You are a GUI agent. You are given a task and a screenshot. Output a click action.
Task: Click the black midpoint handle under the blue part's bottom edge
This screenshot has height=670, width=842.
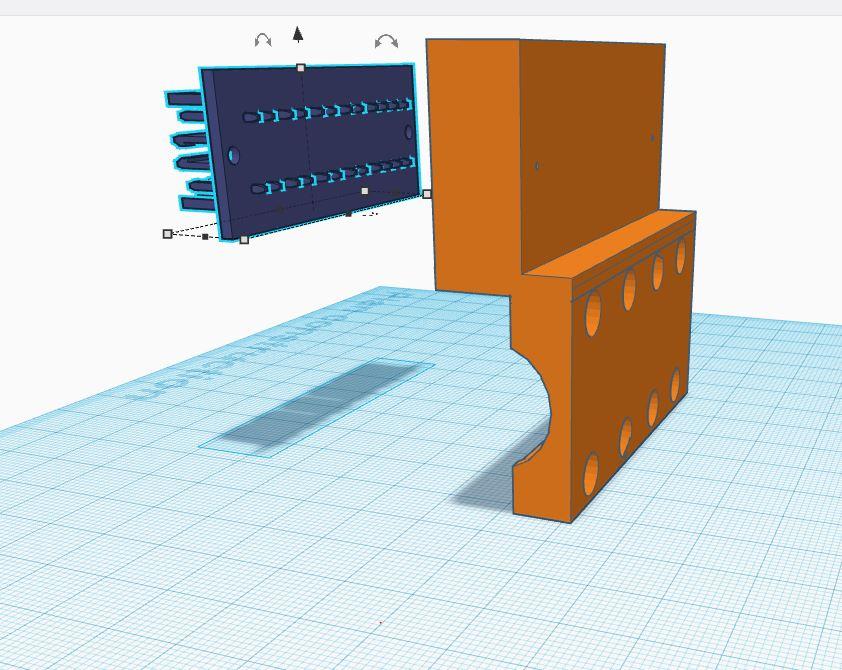349,214
